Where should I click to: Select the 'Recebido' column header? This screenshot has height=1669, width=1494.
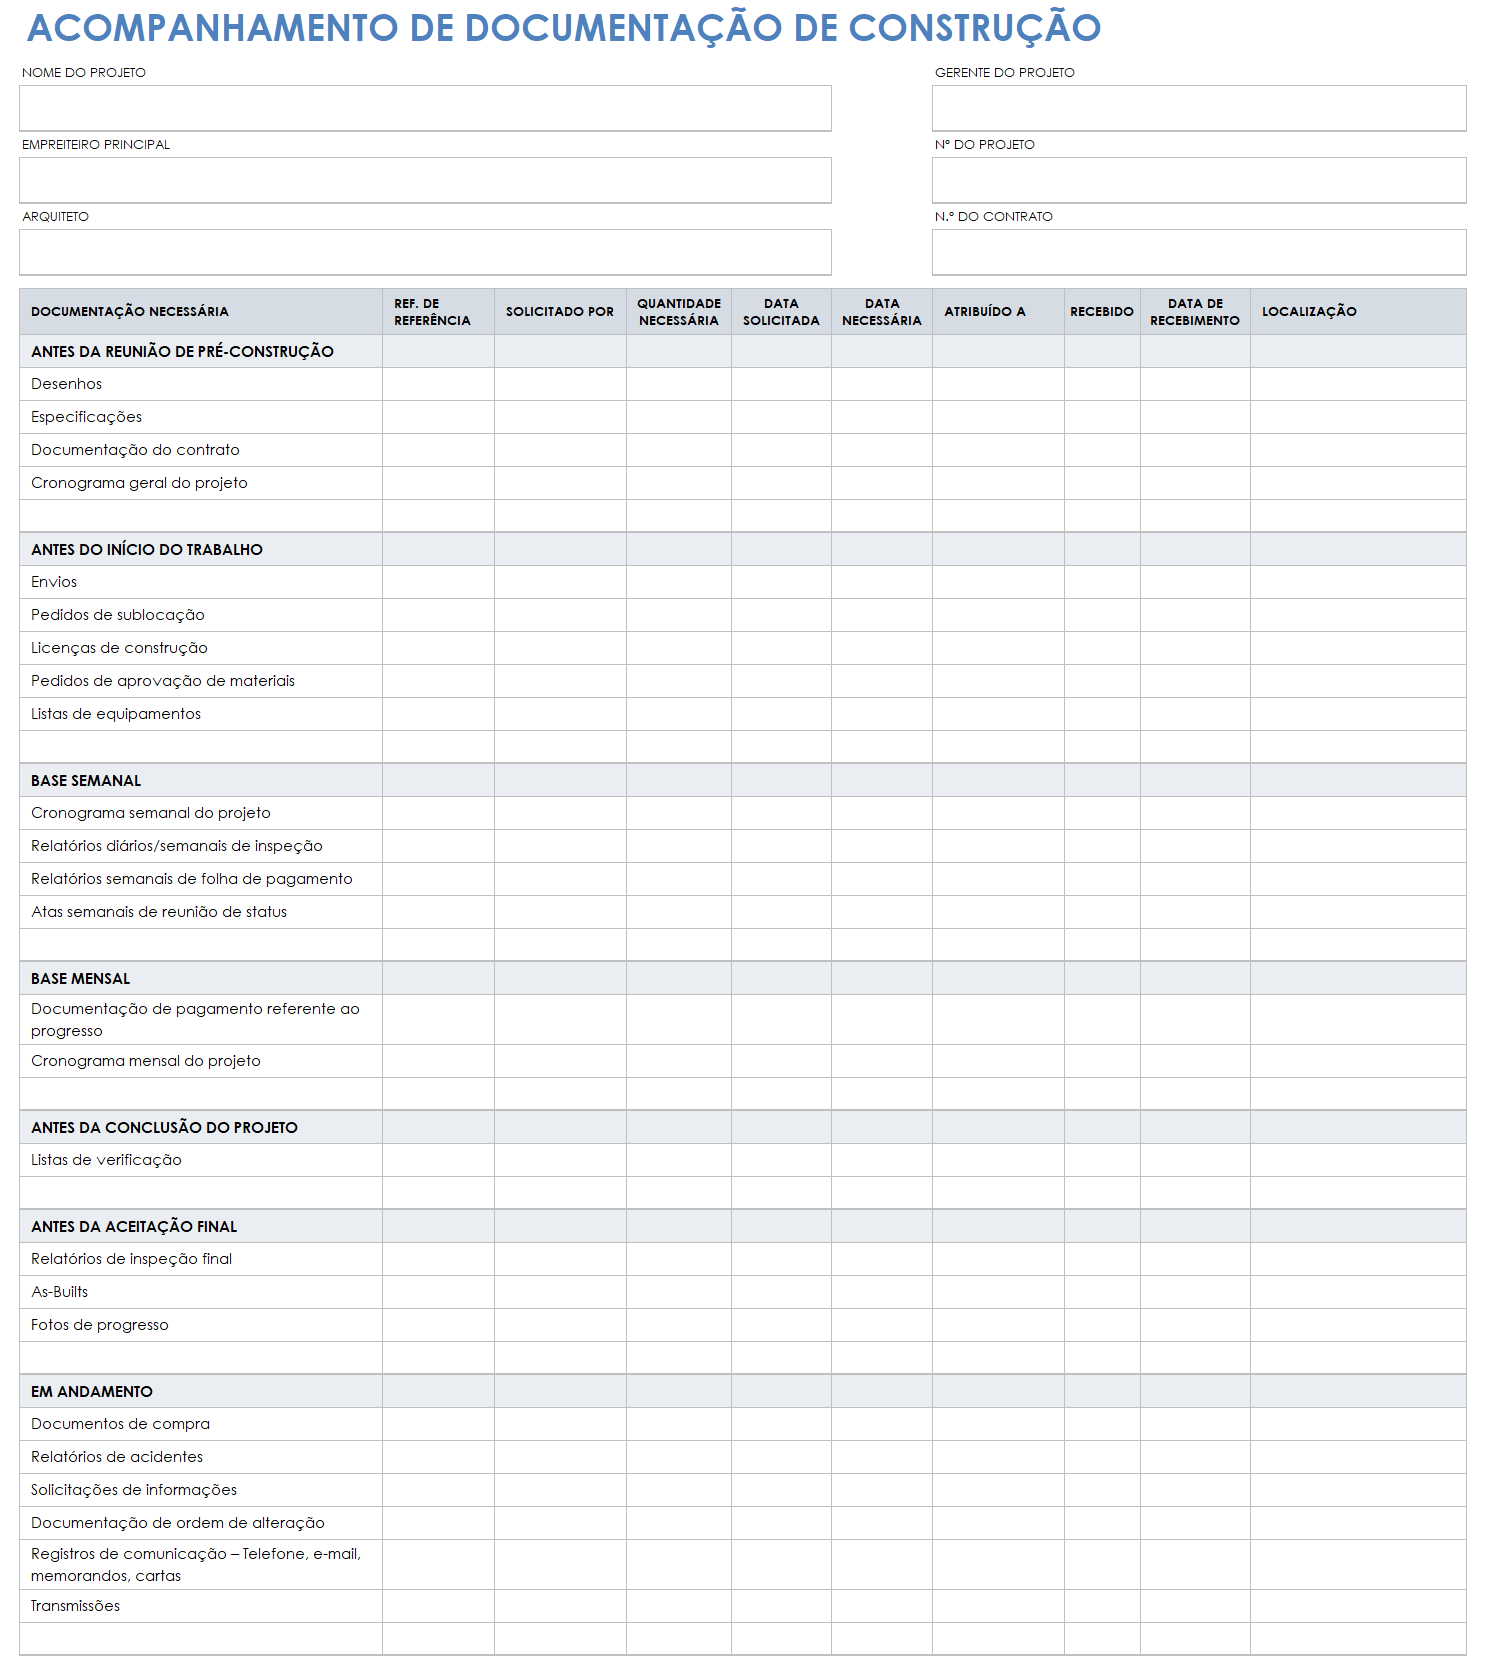click(1102, 312)
